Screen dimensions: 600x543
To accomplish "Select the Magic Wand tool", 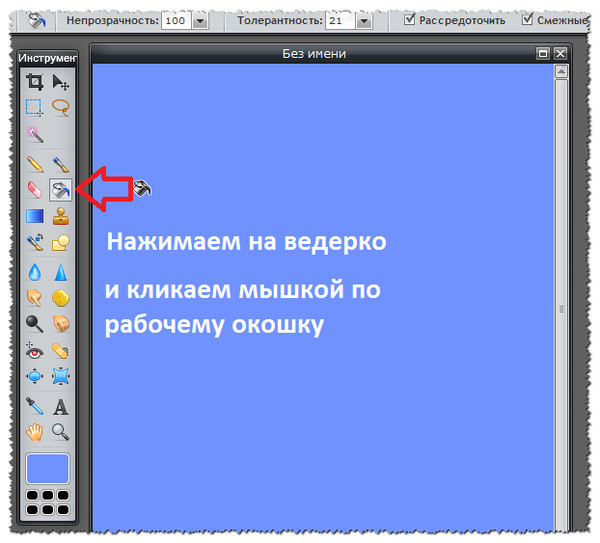I will tap(34, 134).
